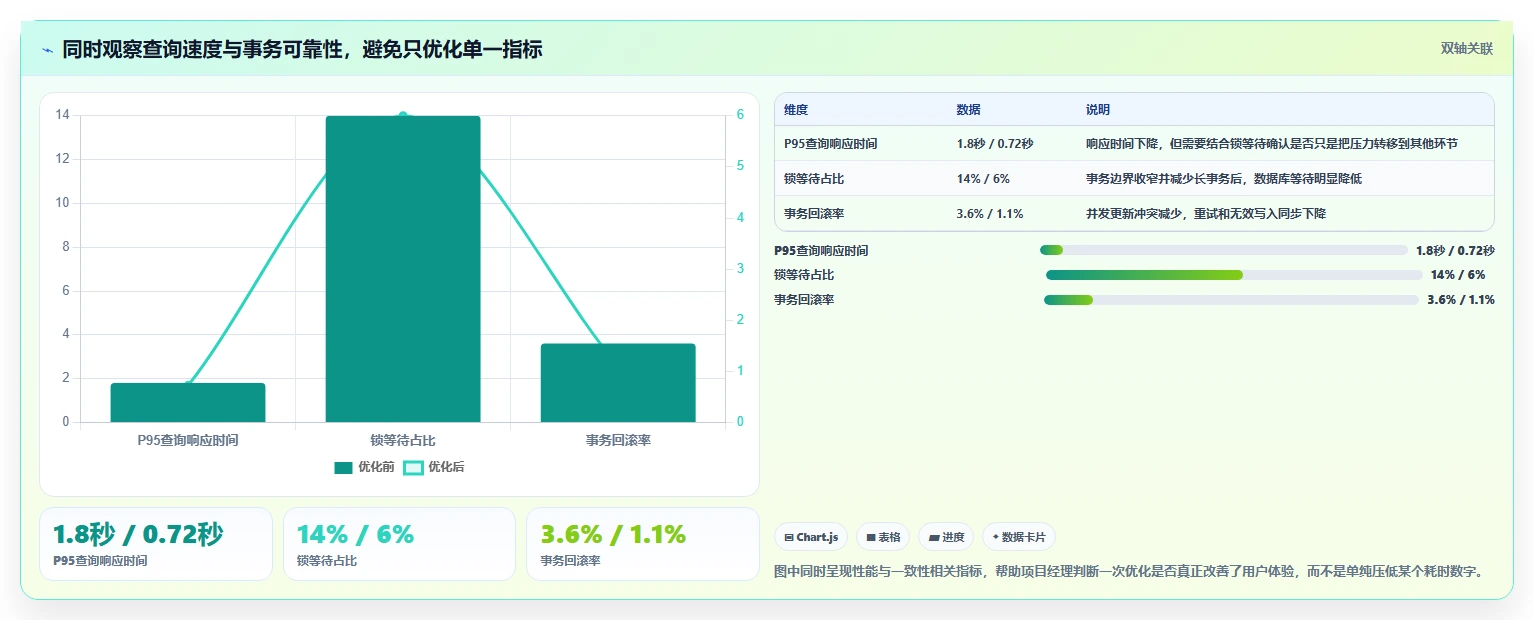Click the x-axis label 锁等待占比
This screenshot has width=1534, height=620.
(403, 440)
